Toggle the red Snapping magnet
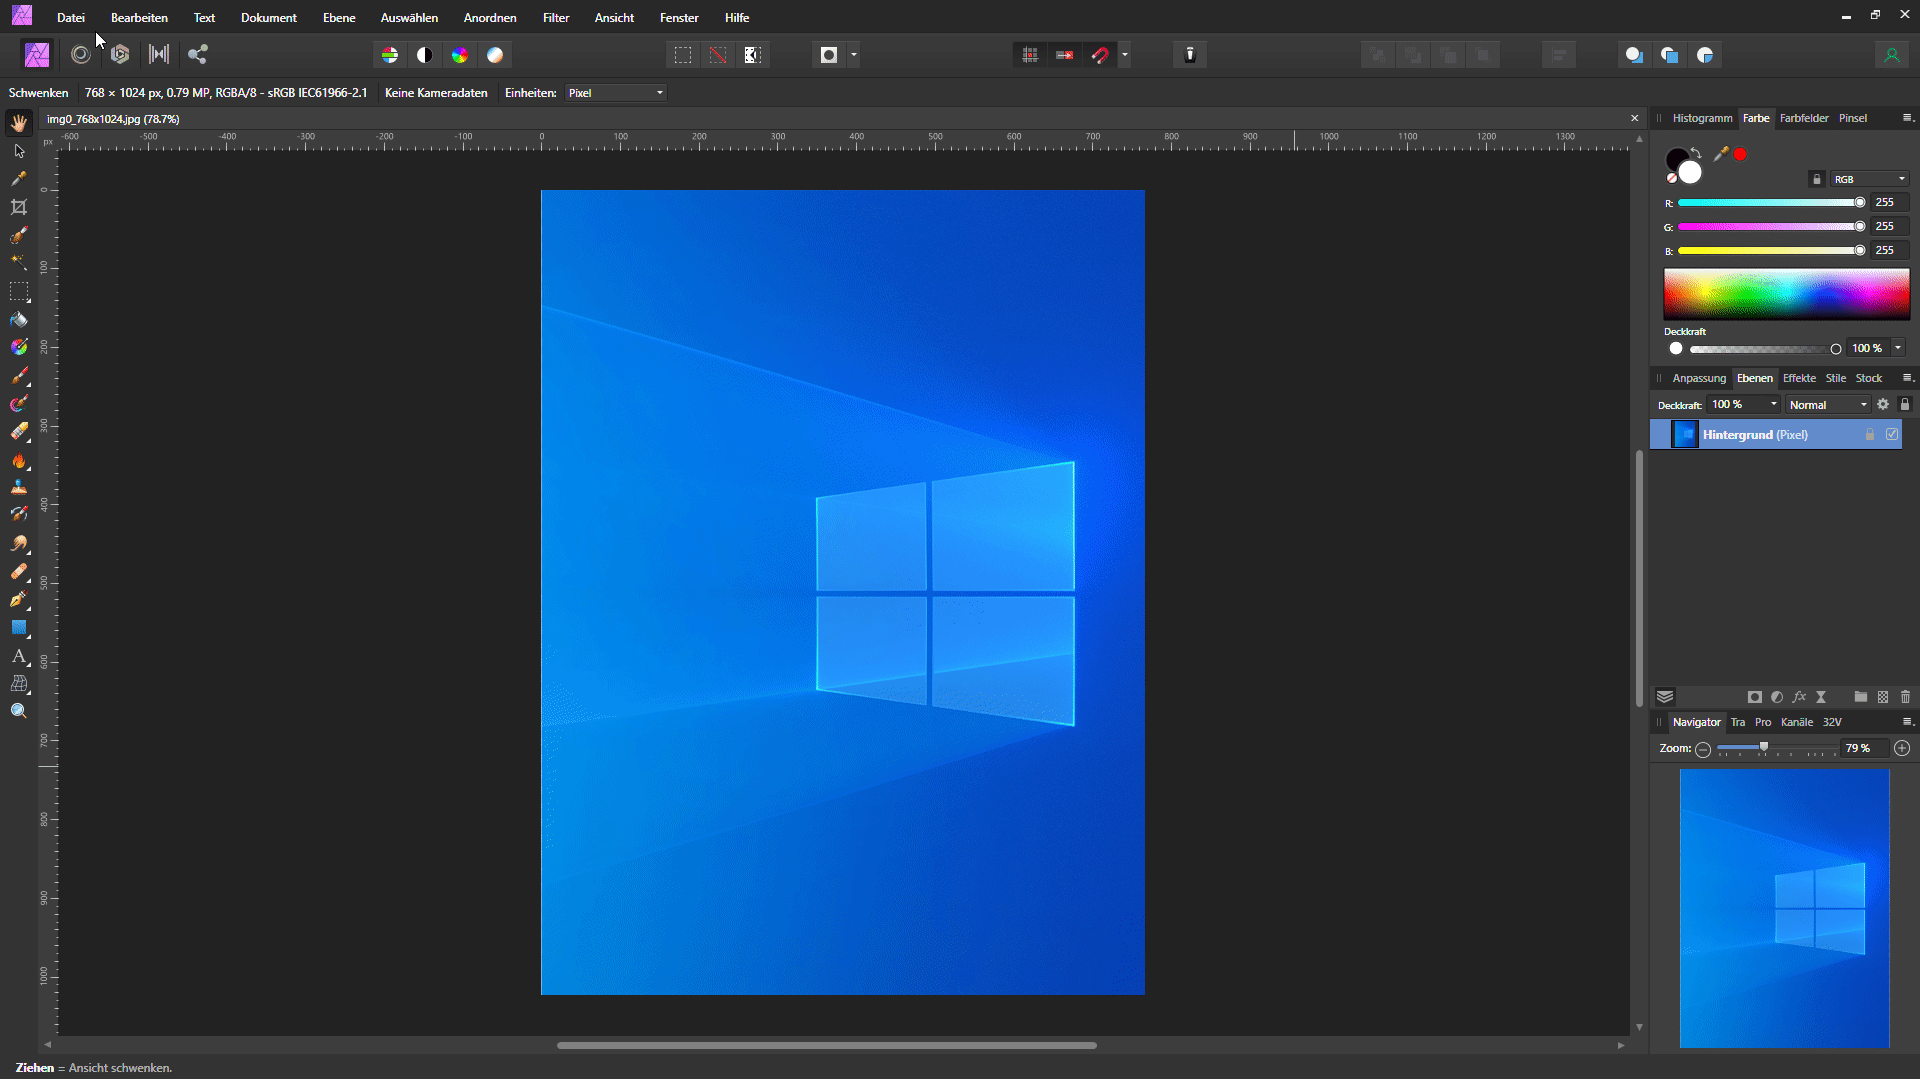Viewport: 1920px width, 1079px height. 1100,55
